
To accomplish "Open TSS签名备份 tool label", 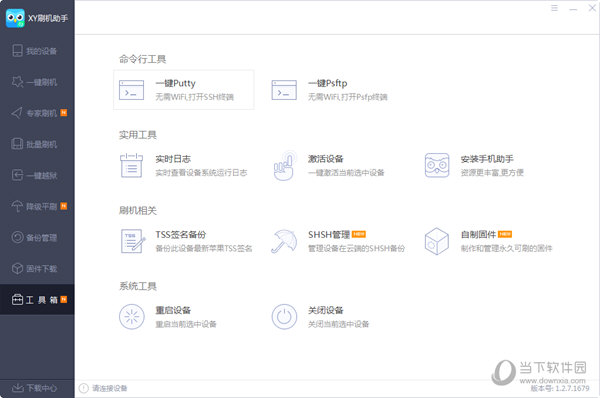I will (x=181, y=235).
